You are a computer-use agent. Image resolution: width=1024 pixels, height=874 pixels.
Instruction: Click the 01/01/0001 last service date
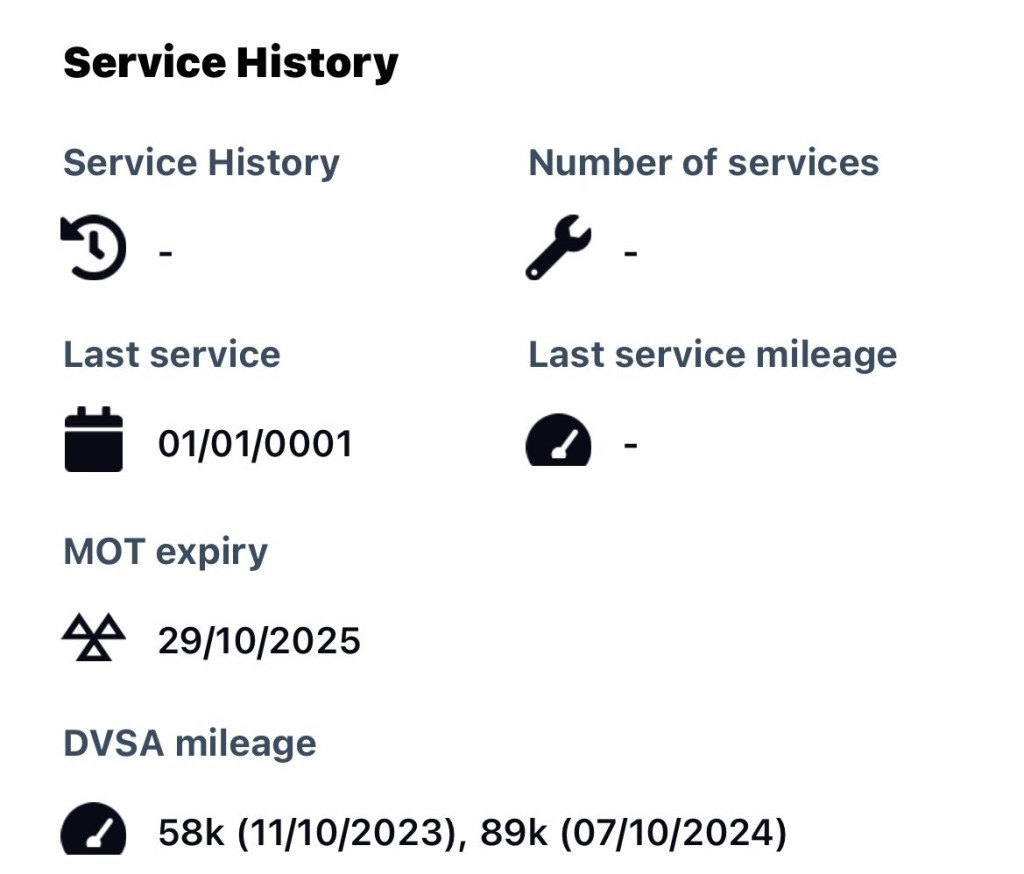(255, 444)
